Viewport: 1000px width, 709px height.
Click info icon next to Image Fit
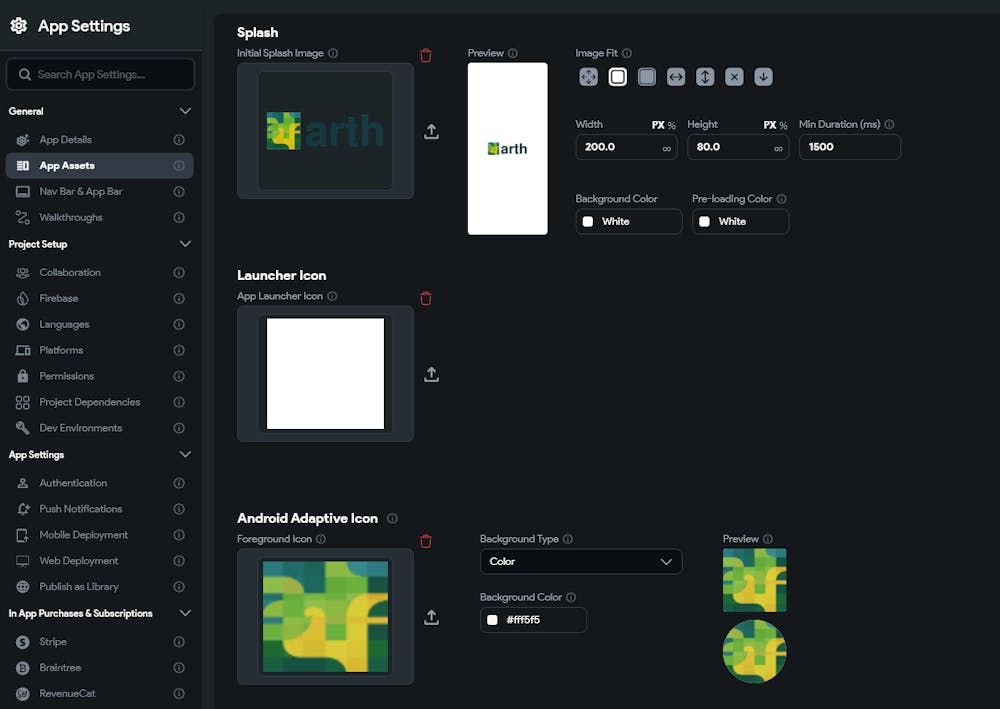[x=627, y=53]
